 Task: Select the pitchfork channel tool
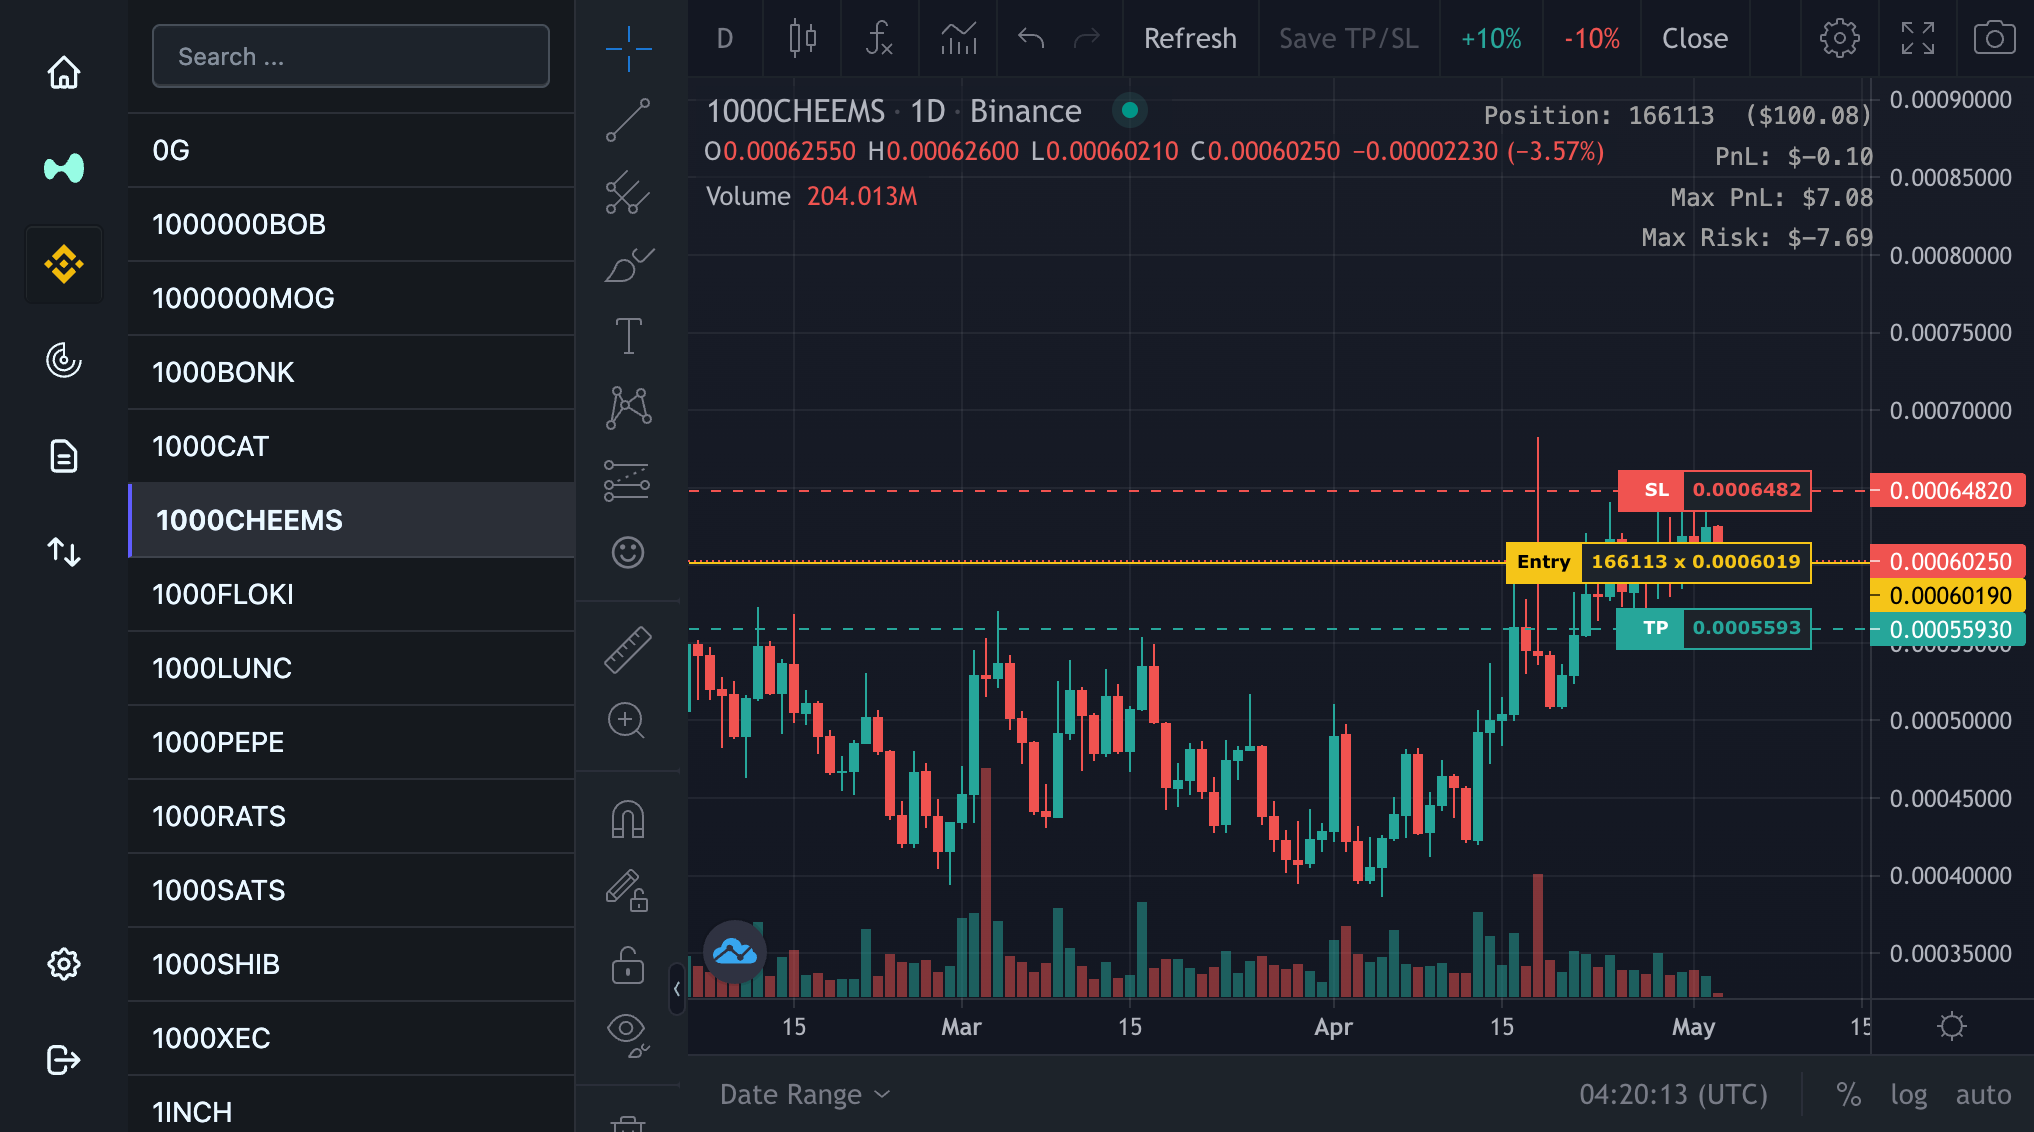628,192
